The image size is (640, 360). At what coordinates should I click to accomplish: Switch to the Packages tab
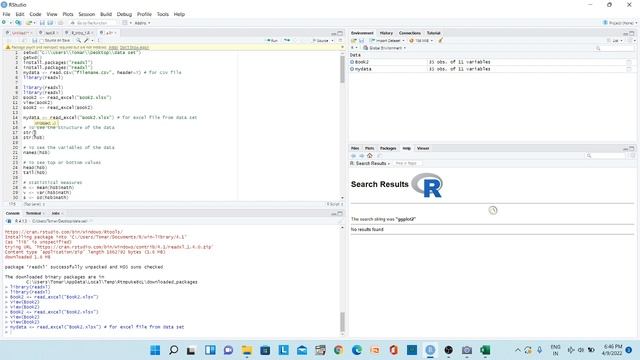(388, 148)
